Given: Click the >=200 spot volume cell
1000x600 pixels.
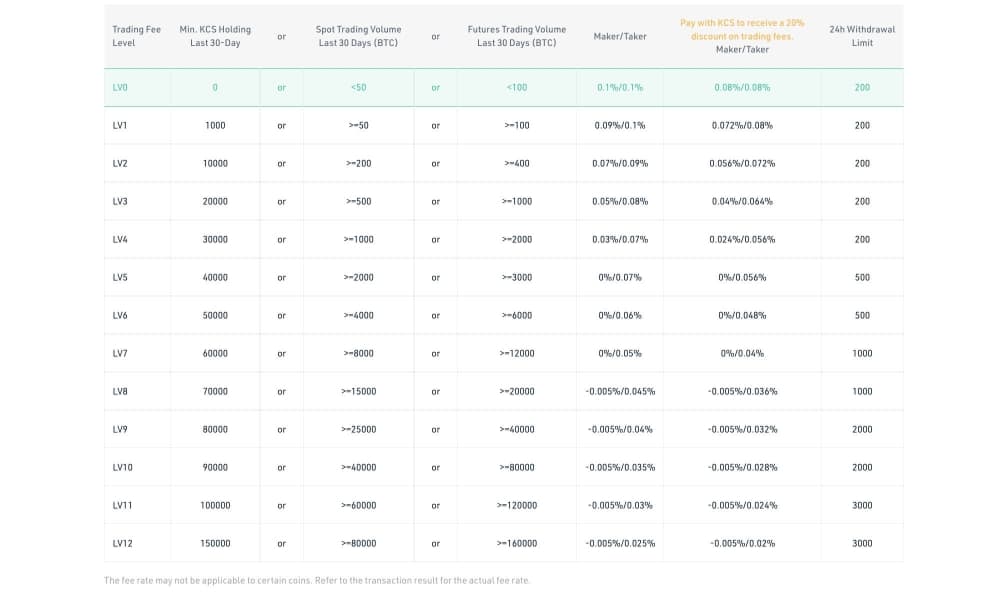Looking at the screenshot, I should [358, 163].
